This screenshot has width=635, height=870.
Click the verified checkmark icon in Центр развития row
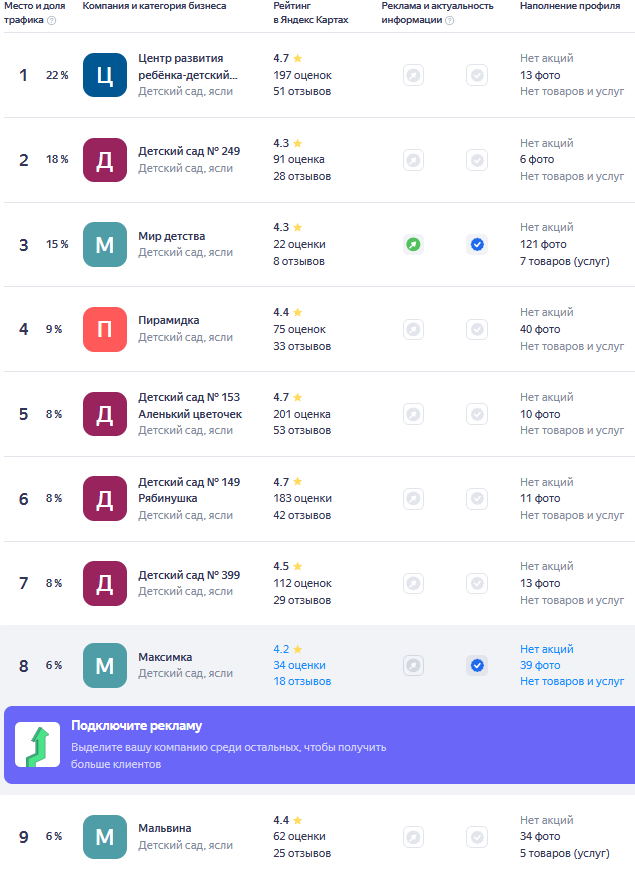(x=477, y=75)
